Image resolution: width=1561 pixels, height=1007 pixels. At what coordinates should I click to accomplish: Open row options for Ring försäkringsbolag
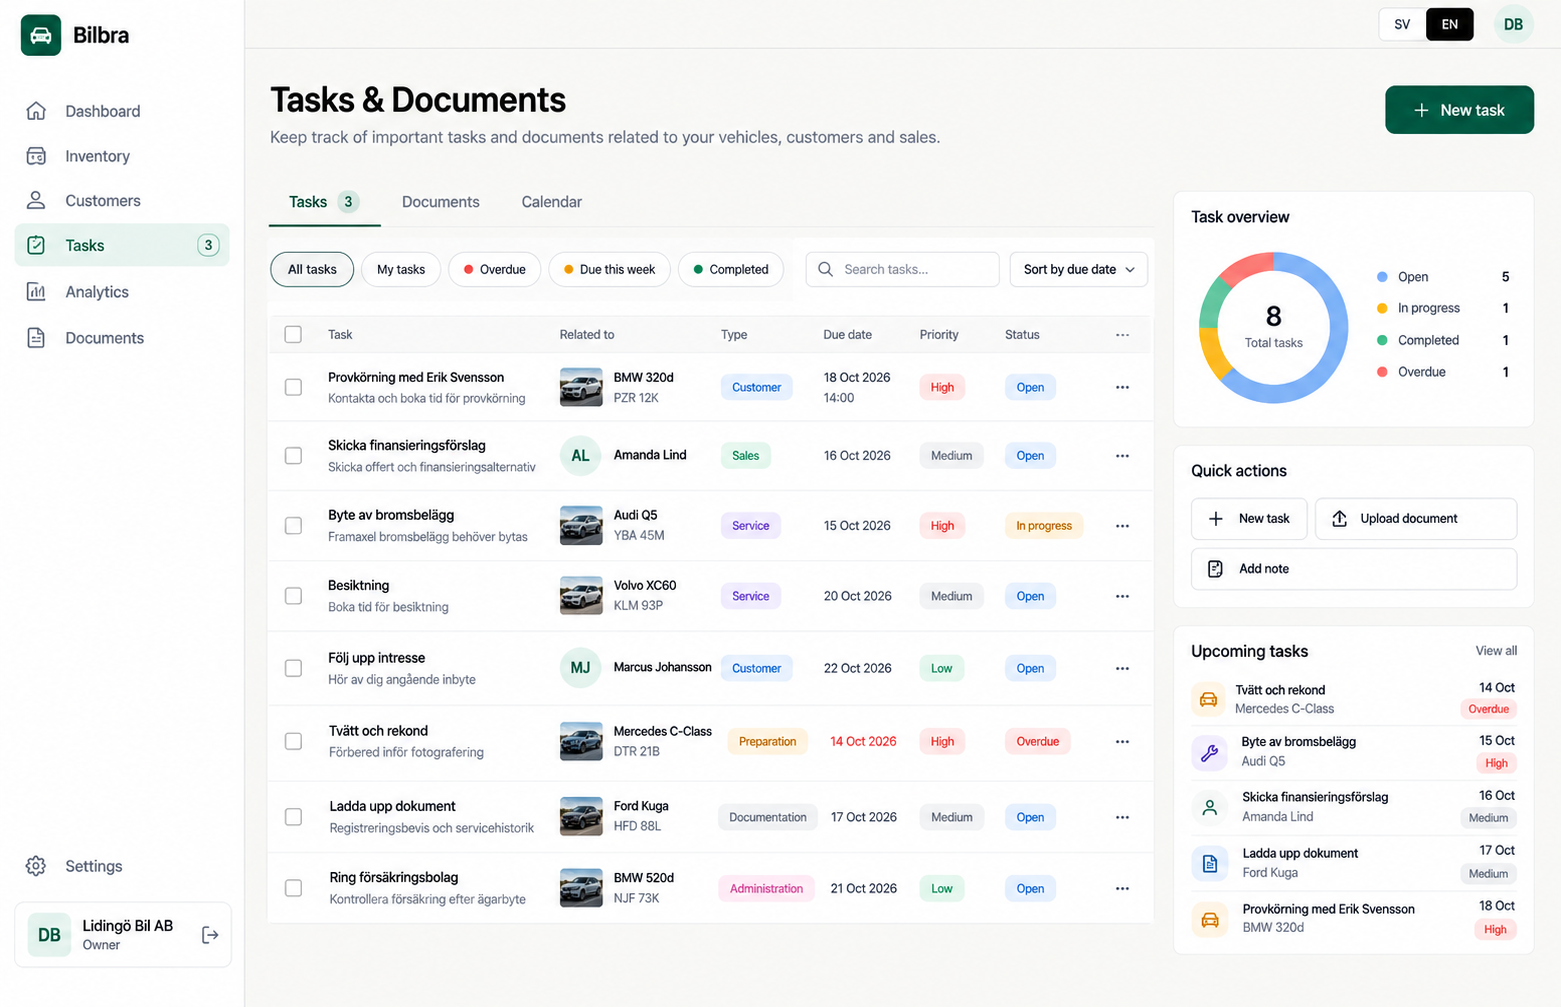pos(1122,888)
